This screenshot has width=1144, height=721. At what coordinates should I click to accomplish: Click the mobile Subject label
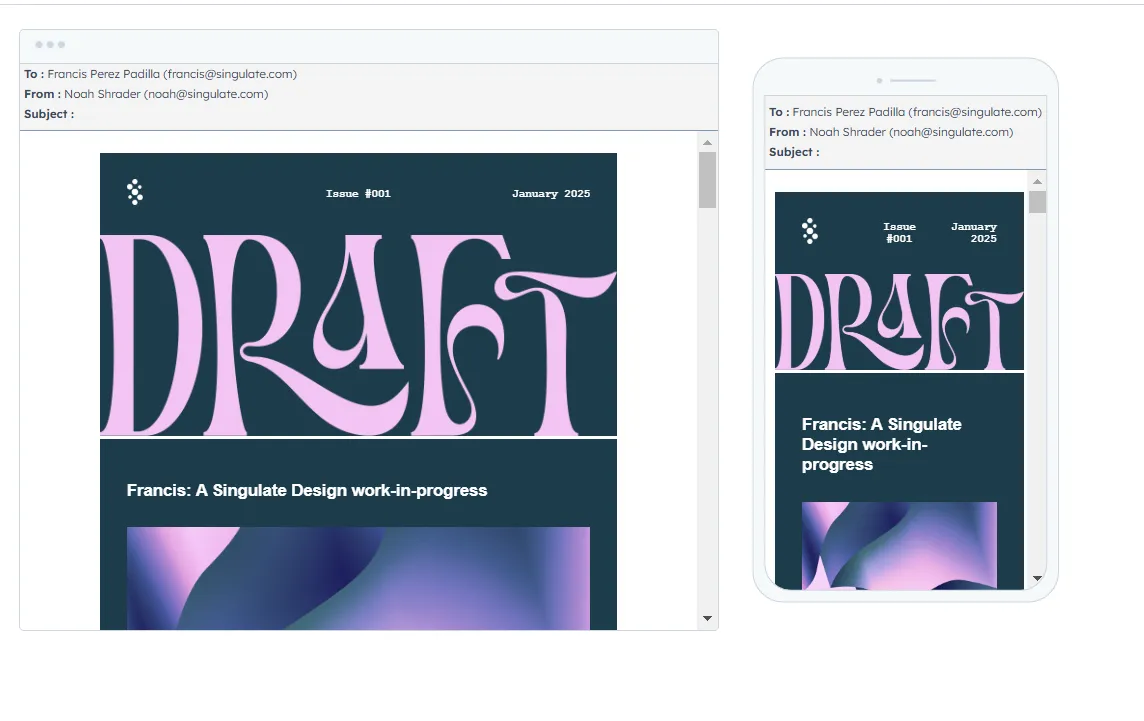pyautogui.click(x=794, y=152)
